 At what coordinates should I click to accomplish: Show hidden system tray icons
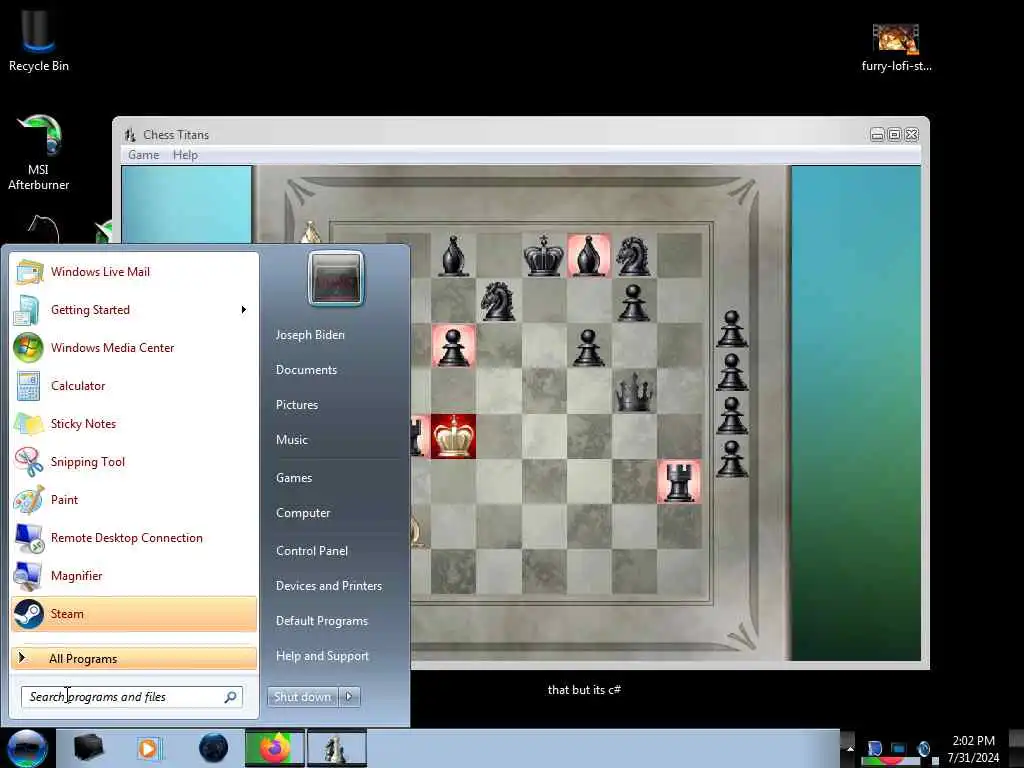coord(850,748)
